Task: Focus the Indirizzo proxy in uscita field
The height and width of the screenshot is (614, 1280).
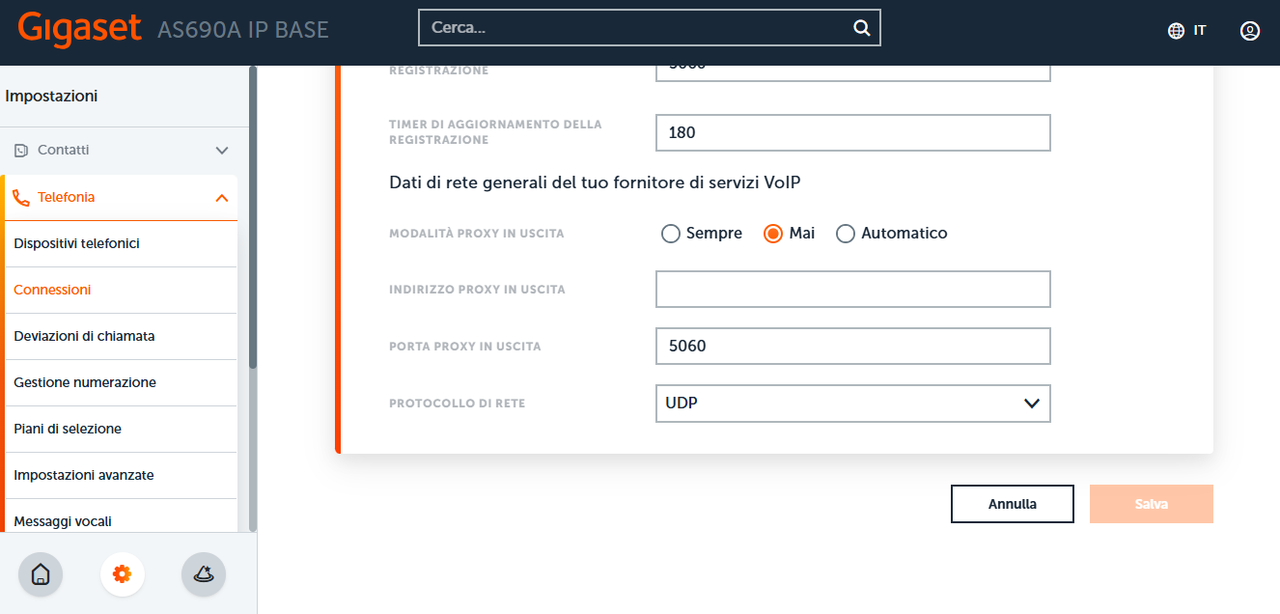Action: (853, 289)
